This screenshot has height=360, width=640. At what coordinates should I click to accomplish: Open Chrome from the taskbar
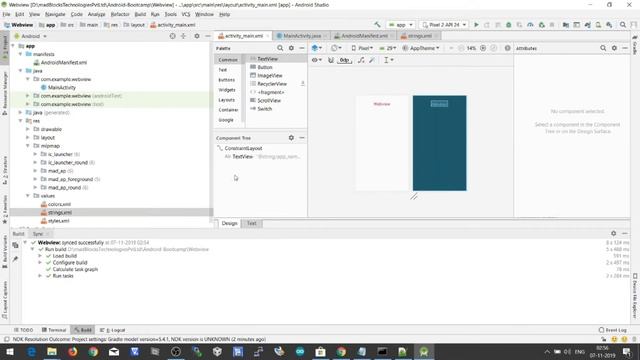(93, 351)
